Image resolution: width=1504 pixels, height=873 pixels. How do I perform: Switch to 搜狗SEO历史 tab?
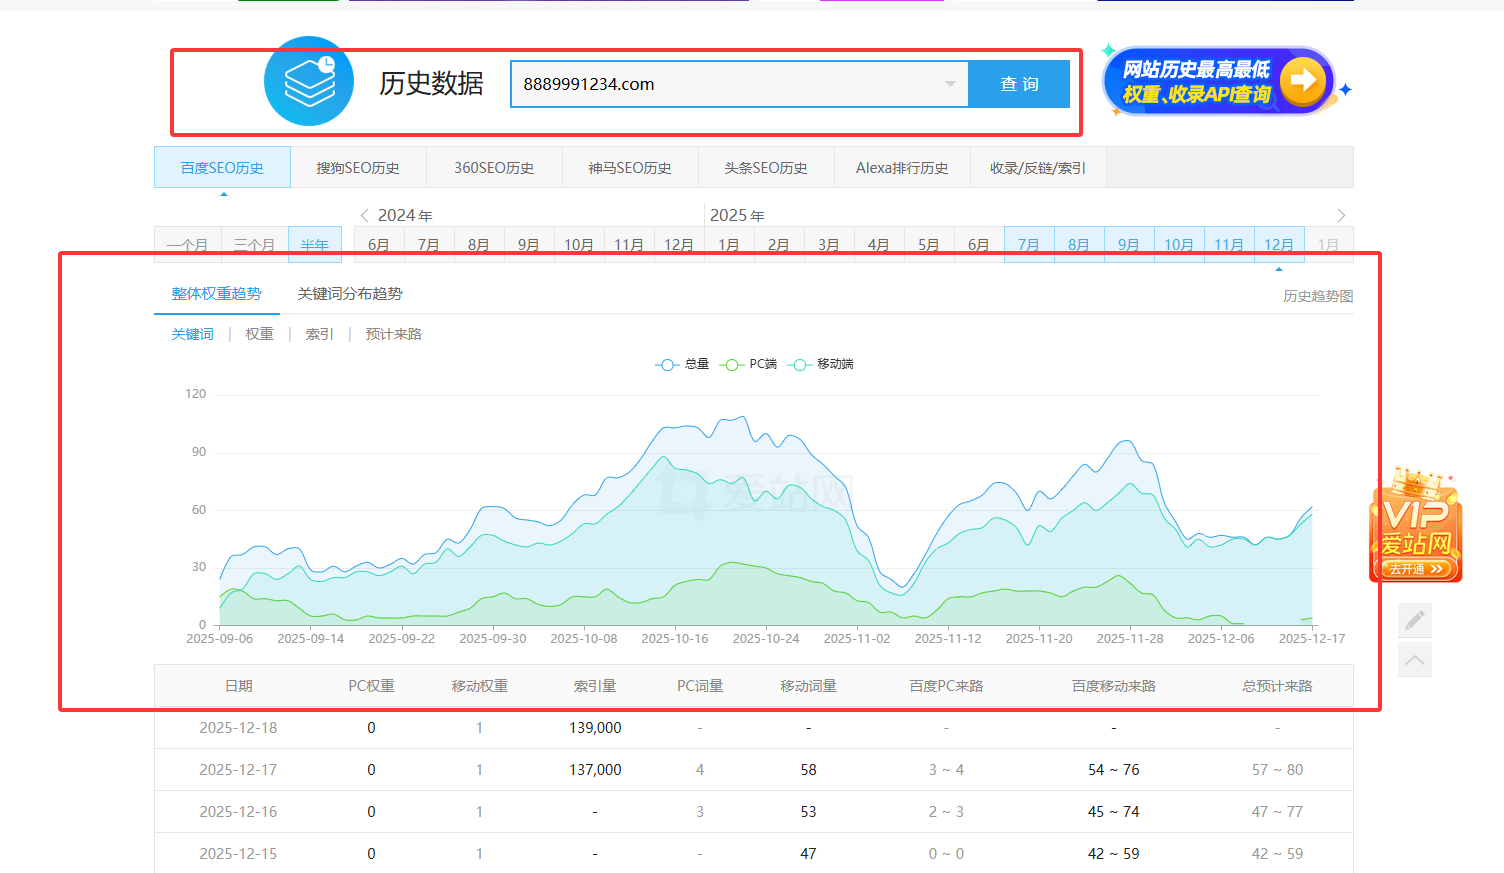pyautogui.click(x=358, y=168)
